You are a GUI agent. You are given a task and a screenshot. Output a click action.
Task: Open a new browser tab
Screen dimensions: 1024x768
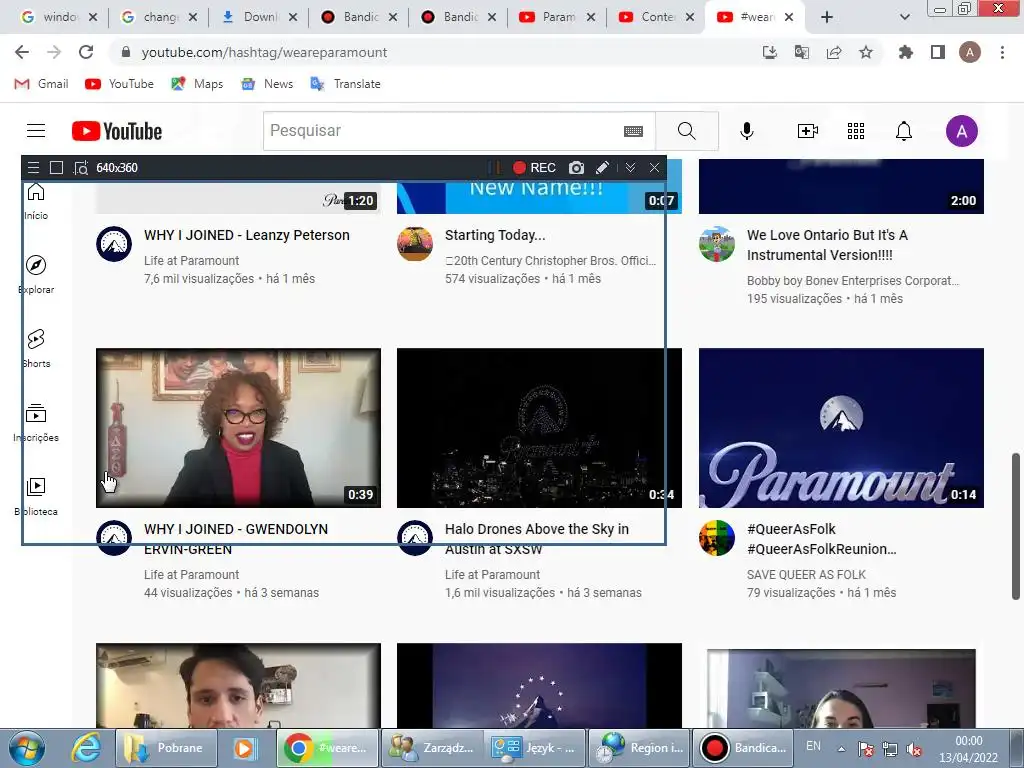[826, 18]
